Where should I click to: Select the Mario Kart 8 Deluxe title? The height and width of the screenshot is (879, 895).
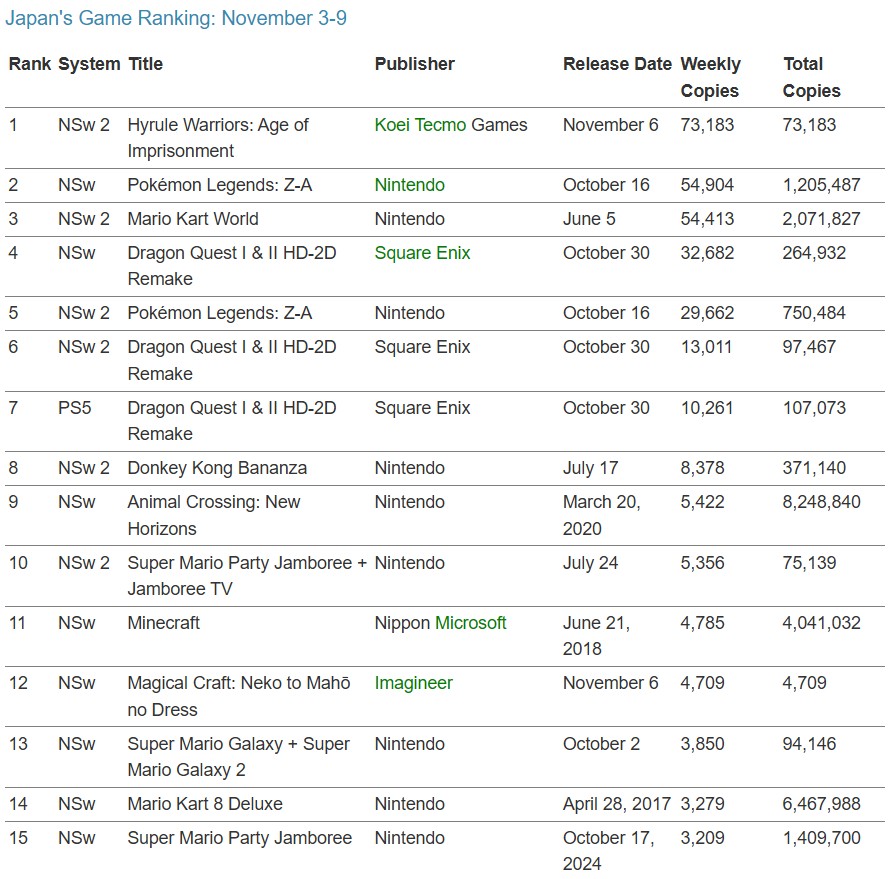coord(205,804)
